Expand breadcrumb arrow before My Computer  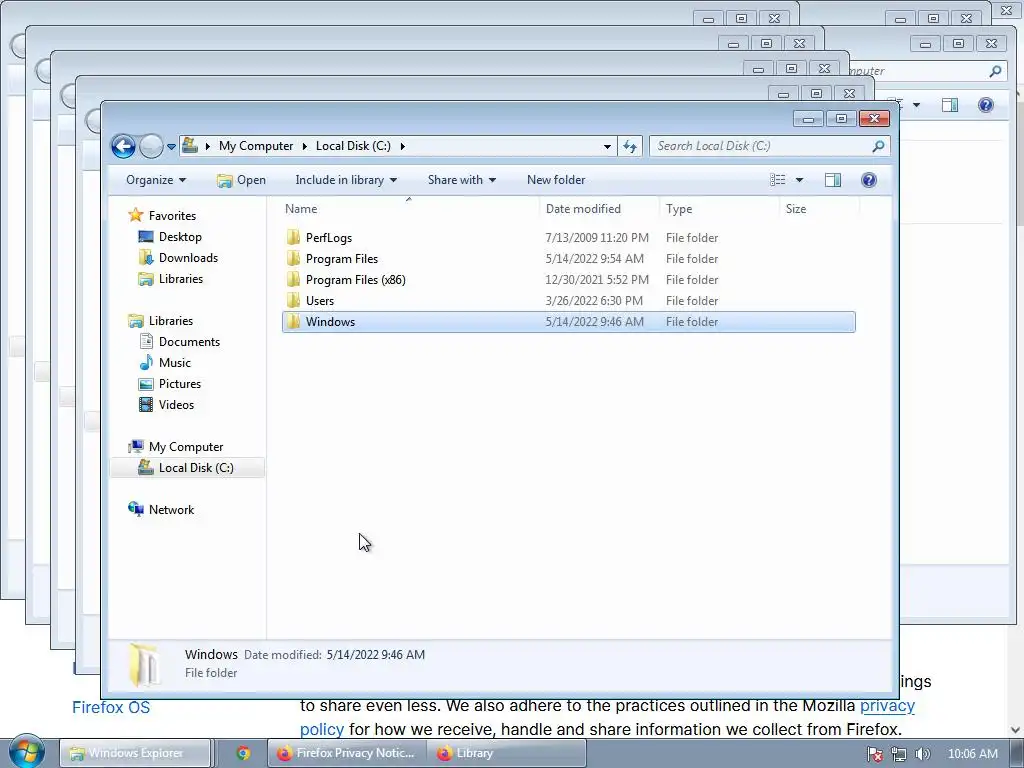pyautogui.click(x=208, y=146)
